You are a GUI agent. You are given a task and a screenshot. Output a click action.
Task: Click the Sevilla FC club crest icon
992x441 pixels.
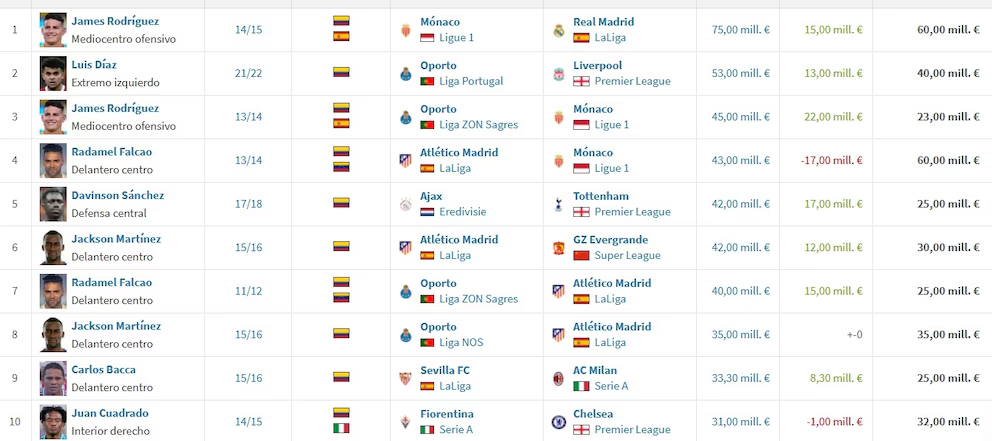406,378
